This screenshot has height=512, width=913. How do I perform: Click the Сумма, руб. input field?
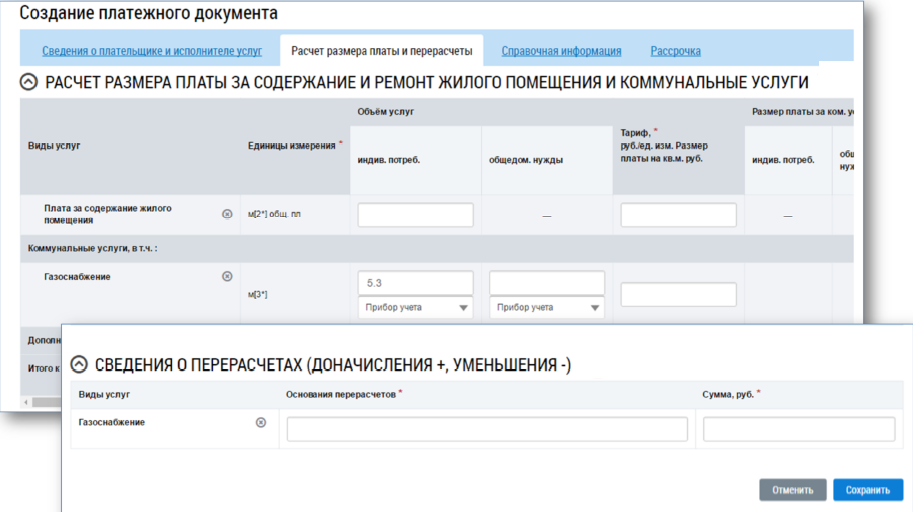[x=798, y=429]
